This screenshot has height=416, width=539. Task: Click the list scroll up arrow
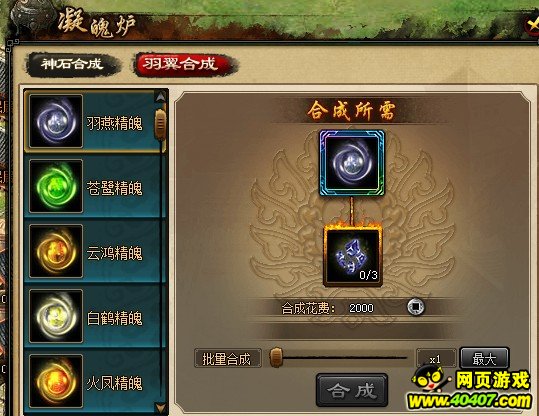point(161,98)
